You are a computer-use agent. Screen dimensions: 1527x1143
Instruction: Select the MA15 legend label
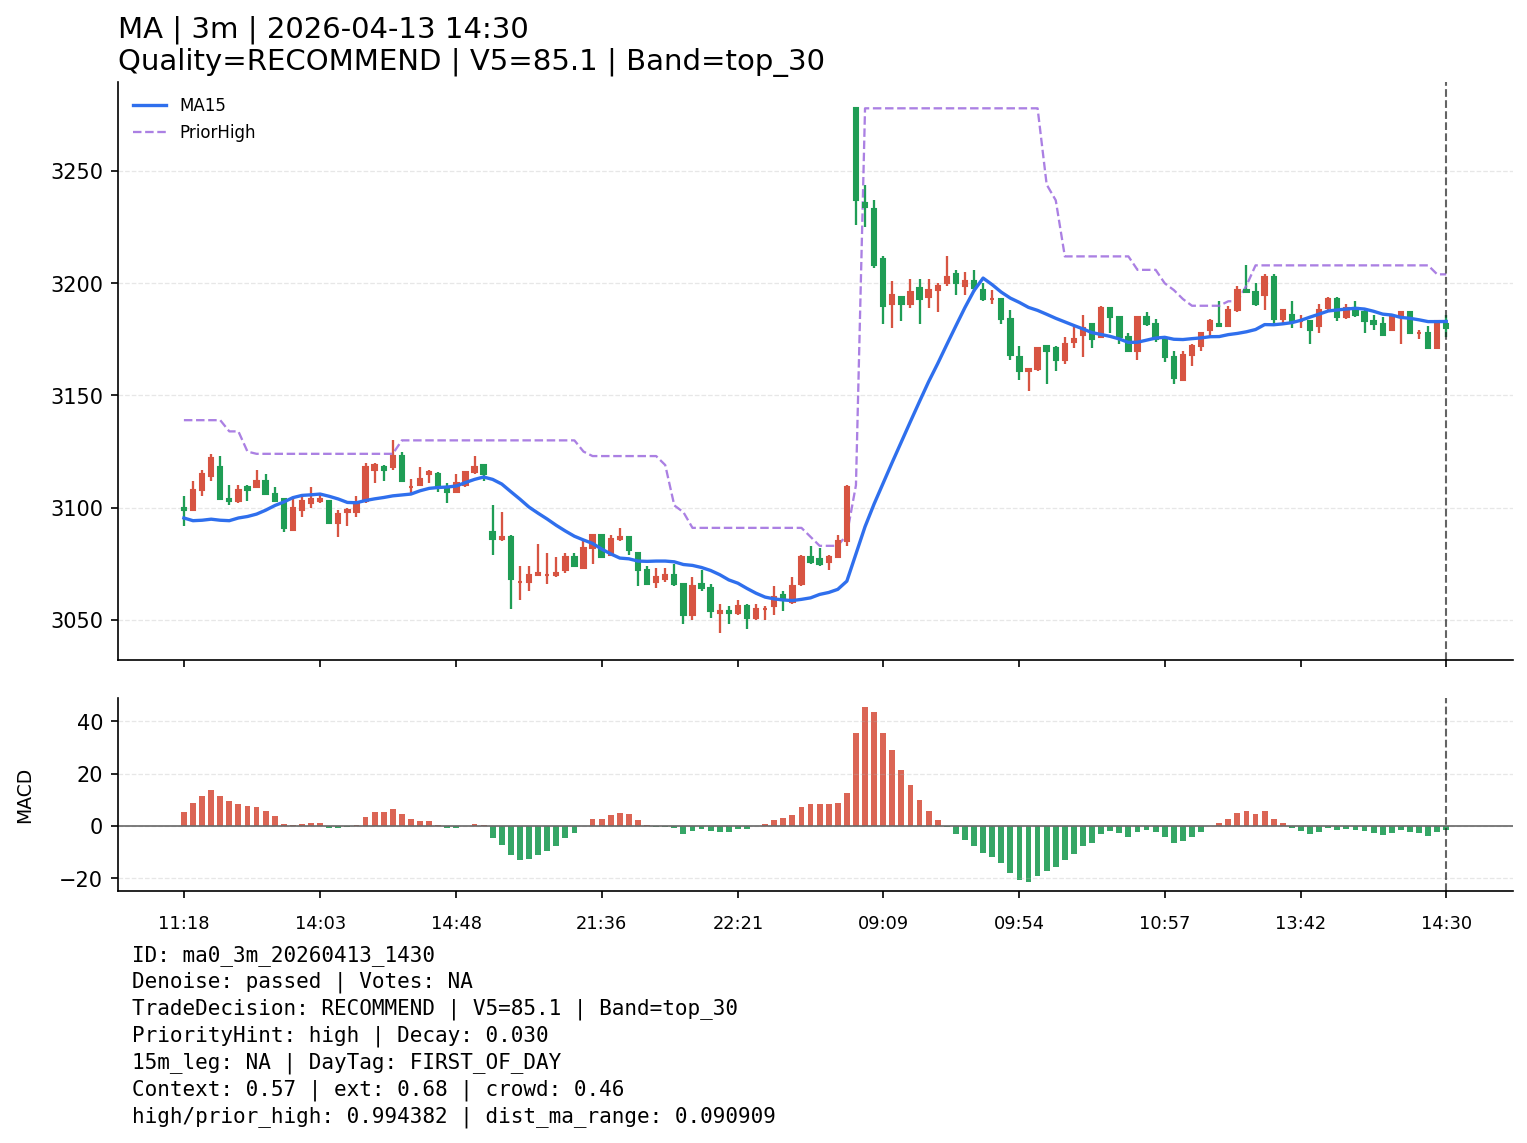tap(202, 105)
